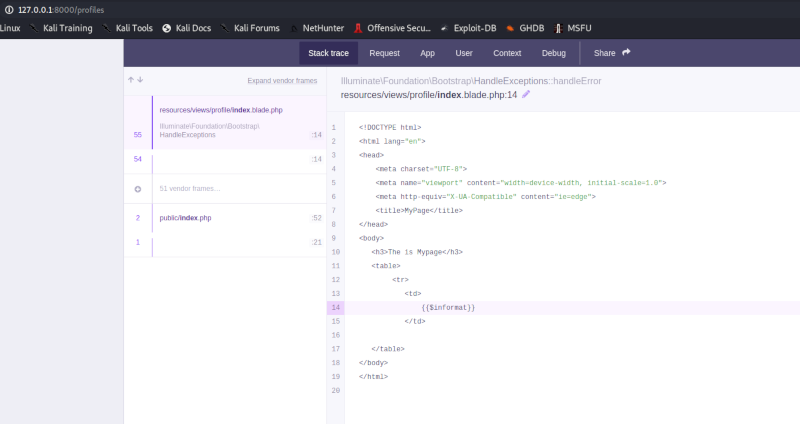Screen dimensions: 800x424
Task: Switch to the Request tab
Action: pos(384,52)
